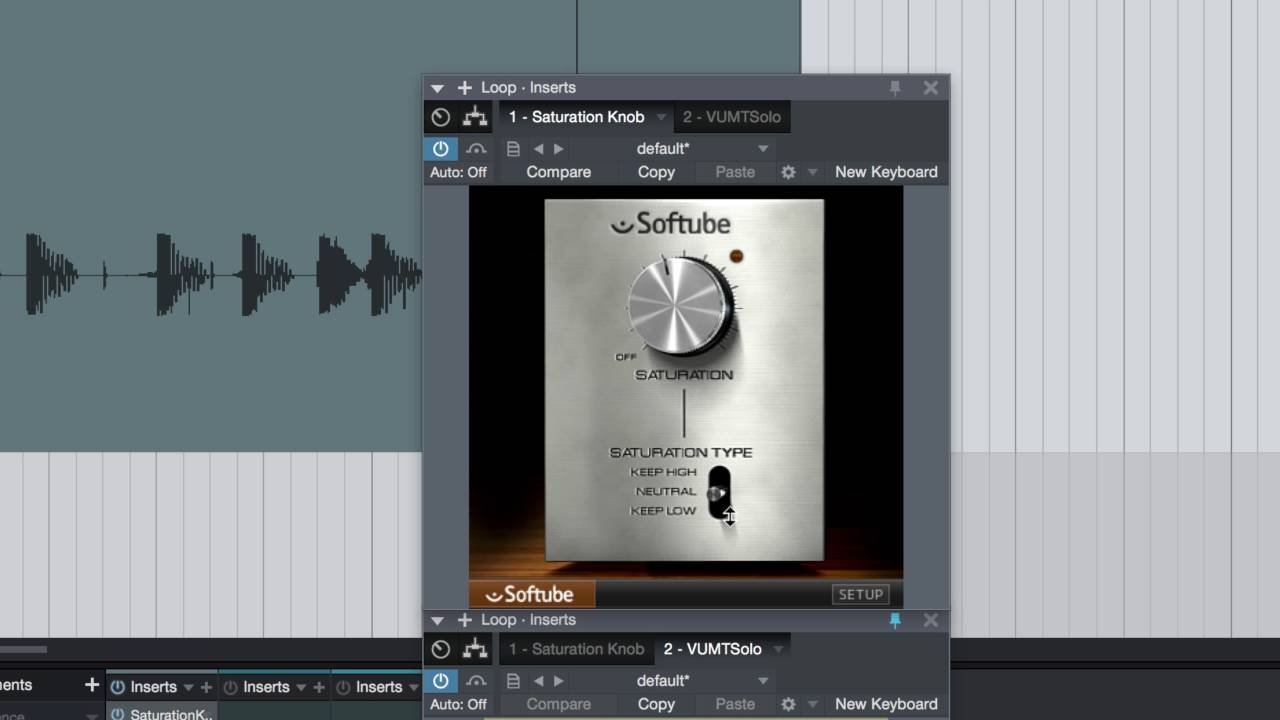Open dropdown arrow beside '1 - Saturation Knob' tab

(661, 118)
